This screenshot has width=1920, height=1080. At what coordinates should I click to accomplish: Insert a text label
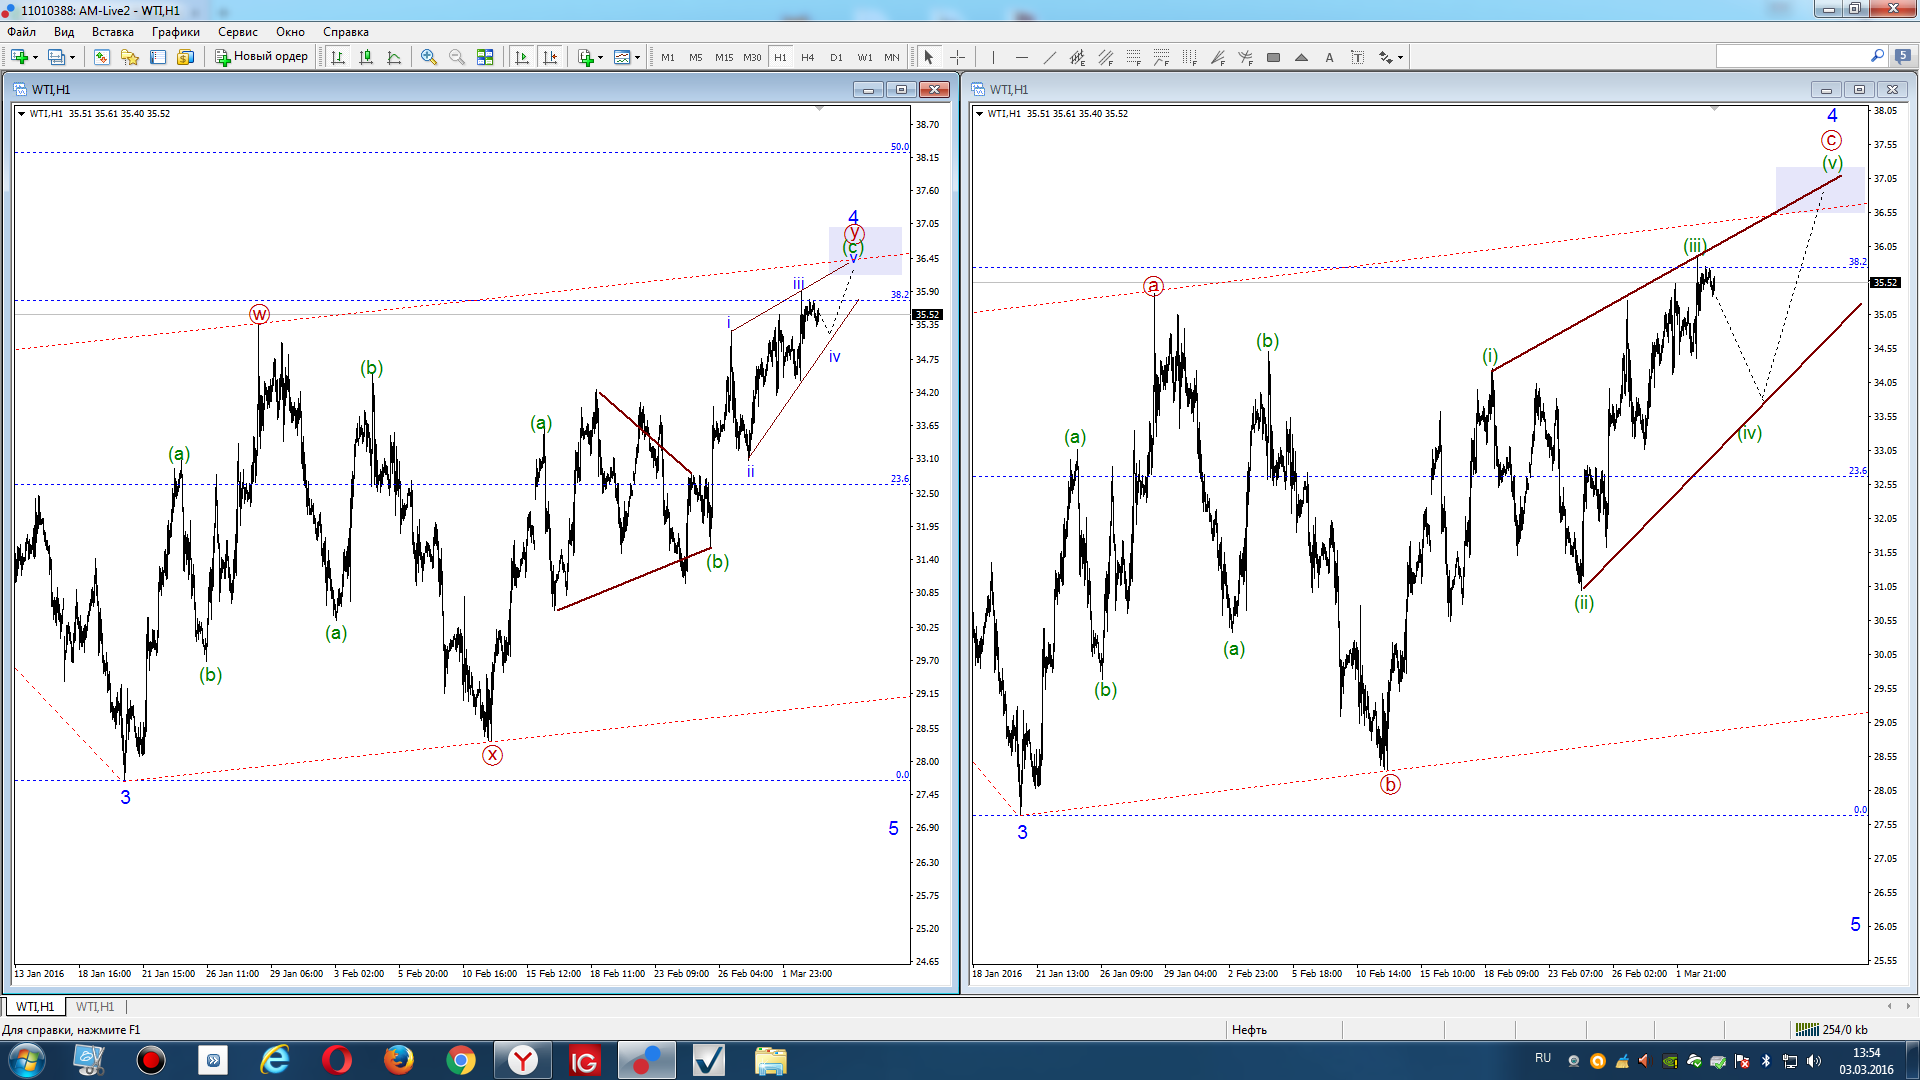1357,57
